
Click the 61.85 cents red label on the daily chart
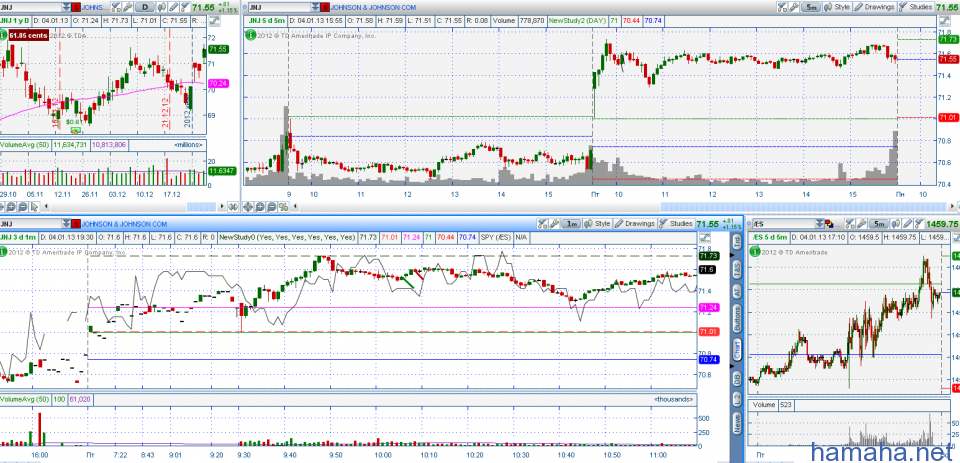28,36
